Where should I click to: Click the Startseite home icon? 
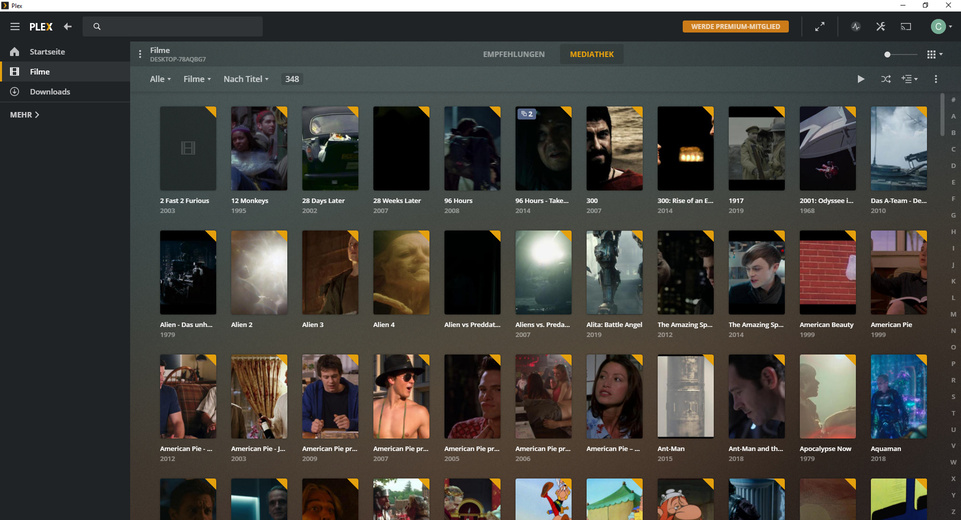click(x=15, y=52)
